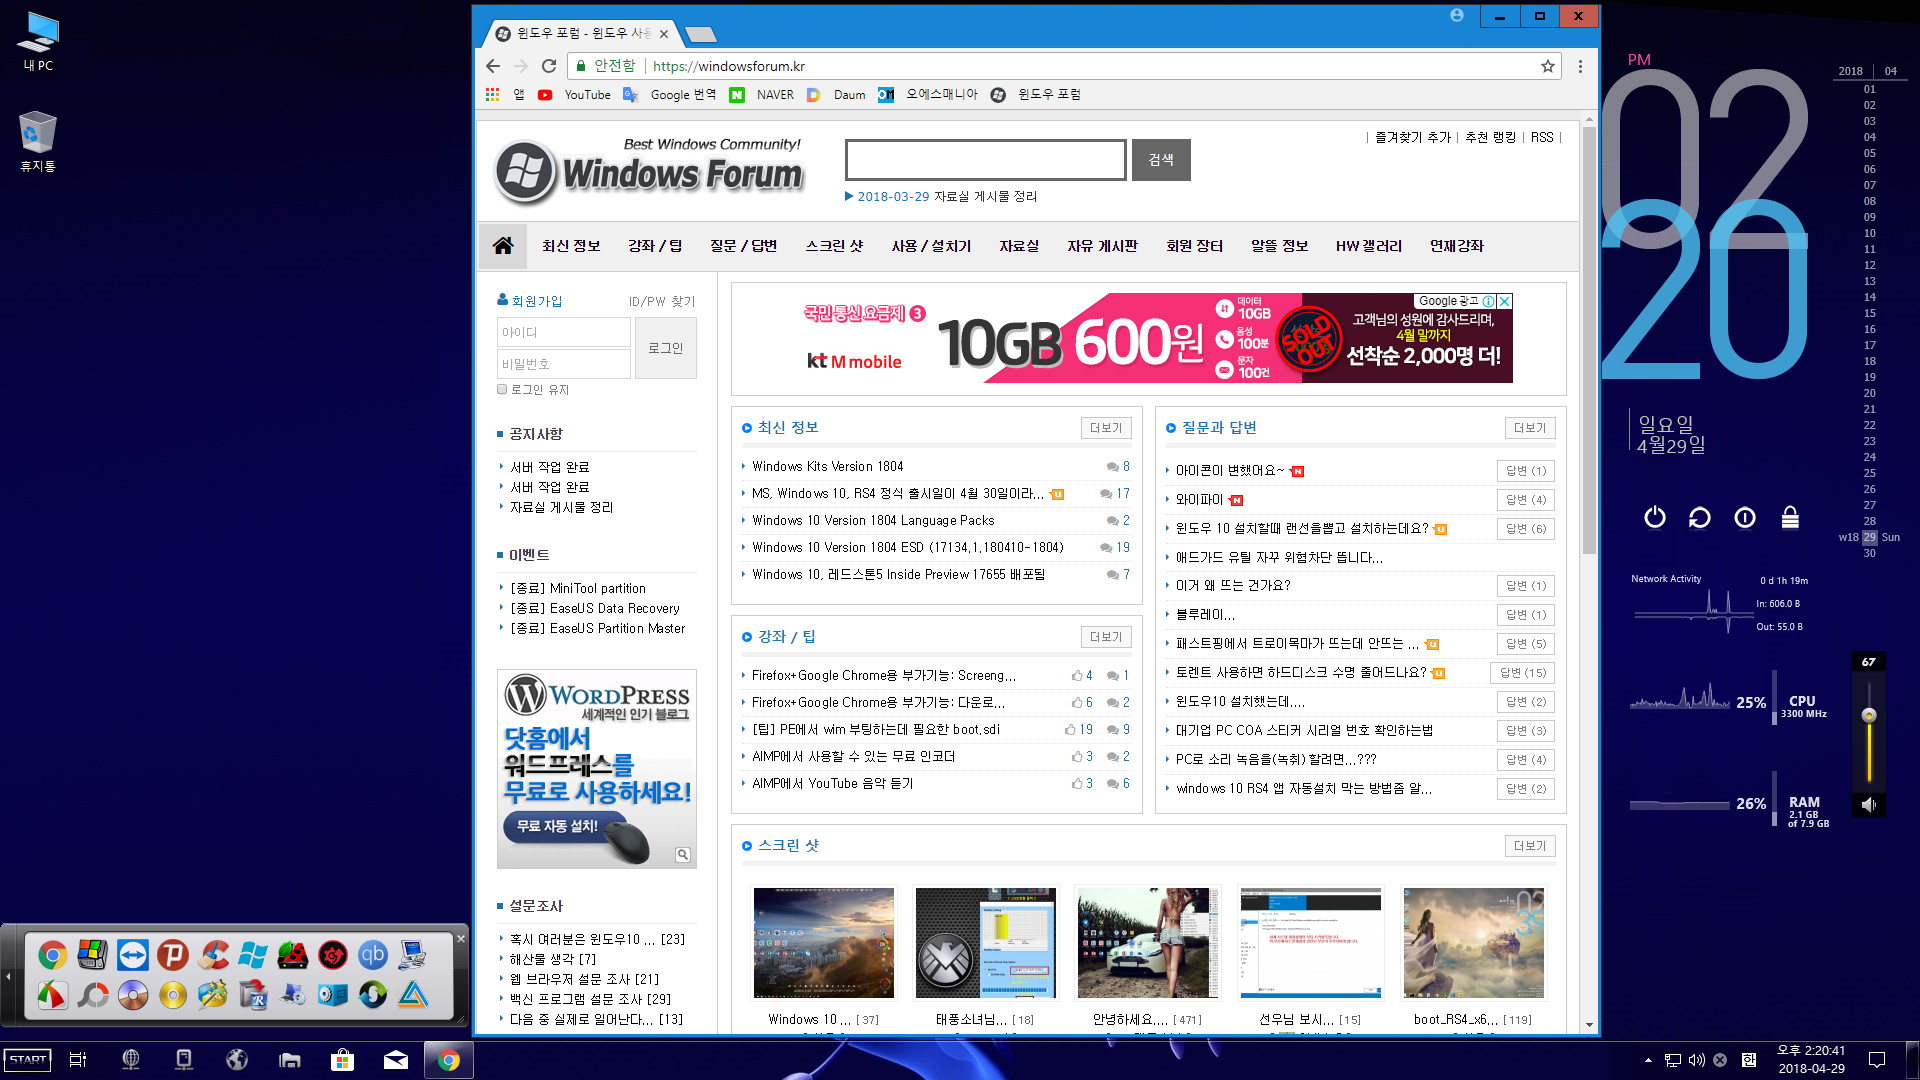1920x1080 pixels.
Task: Open the red P icon in the dock
Action: click(x=173, y=955)
